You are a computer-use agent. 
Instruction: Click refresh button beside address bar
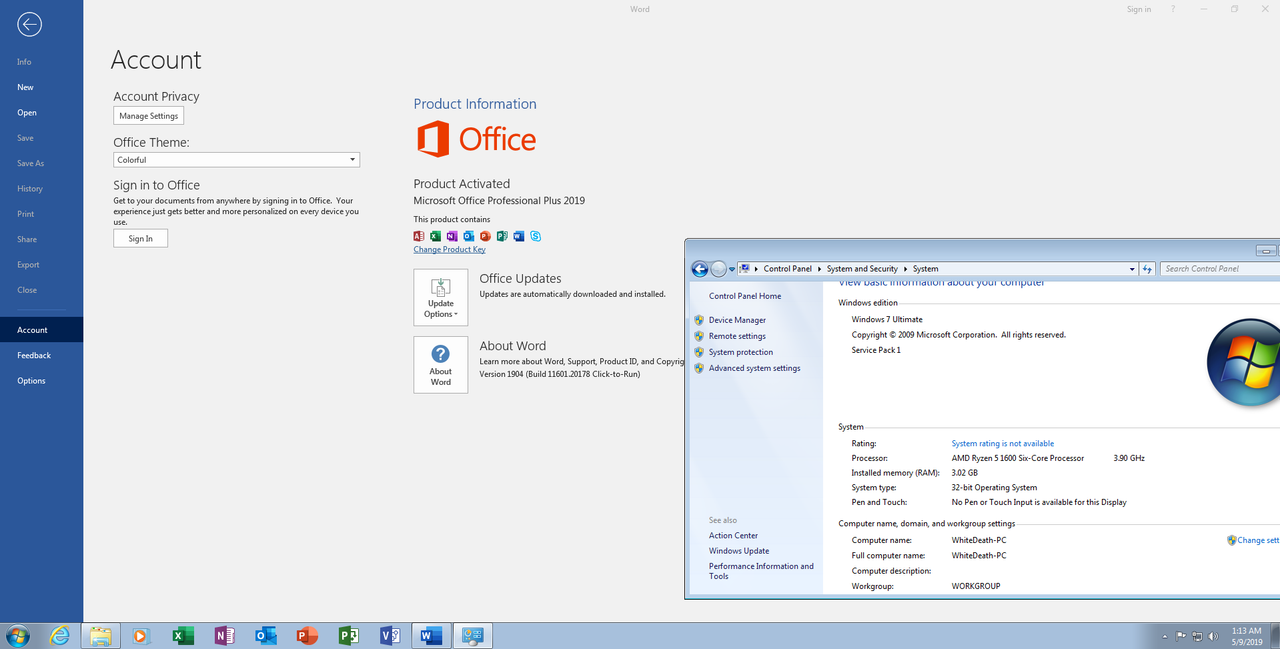point(1147,268)
